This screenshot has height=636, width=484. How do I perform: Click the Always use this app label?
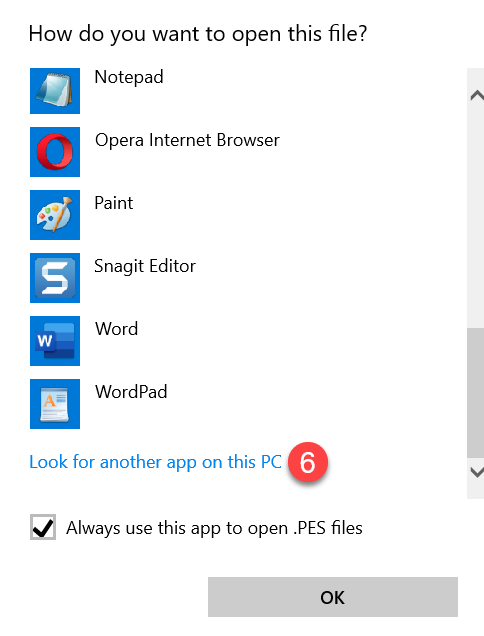click(x=214, y=528)
